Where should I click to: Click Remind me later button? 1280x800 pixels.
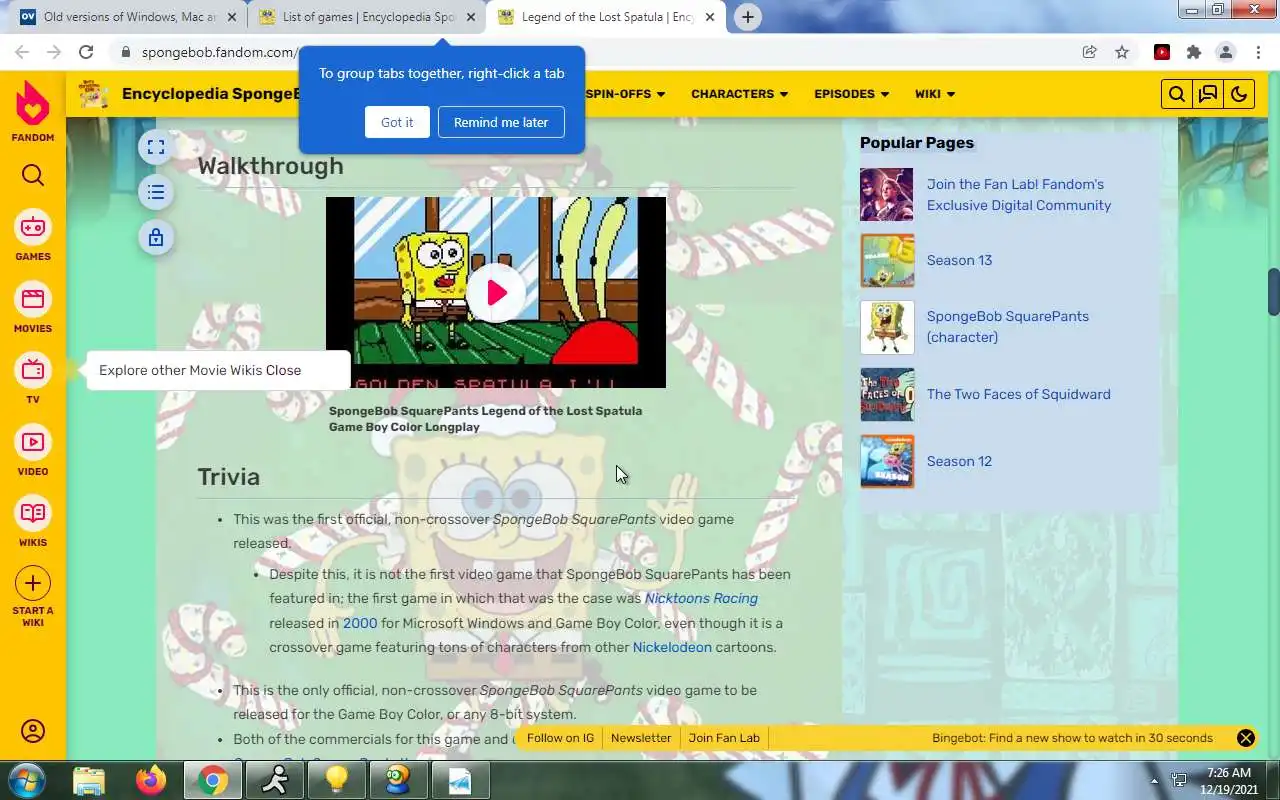(501, 122)
